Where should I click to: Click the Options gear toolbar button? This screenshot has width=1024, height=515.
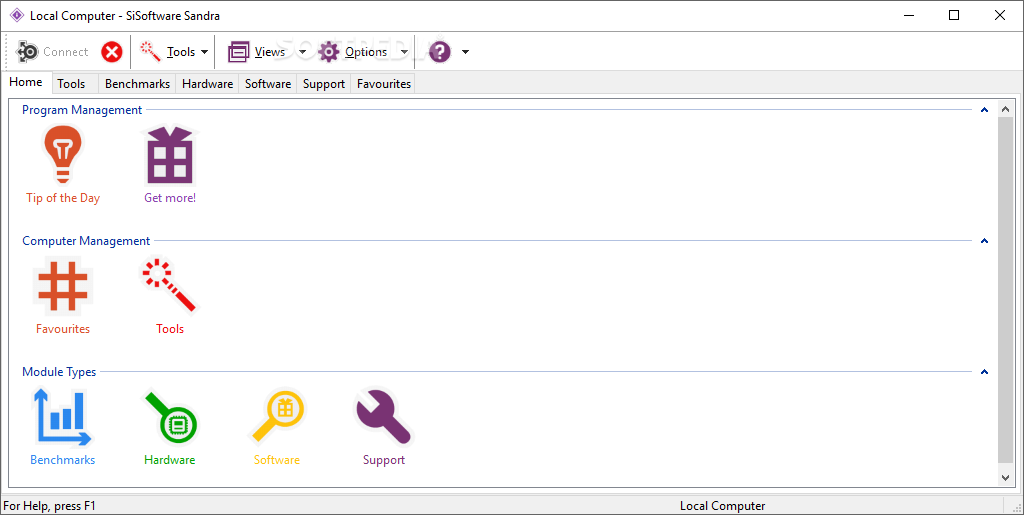click(352, 52)
